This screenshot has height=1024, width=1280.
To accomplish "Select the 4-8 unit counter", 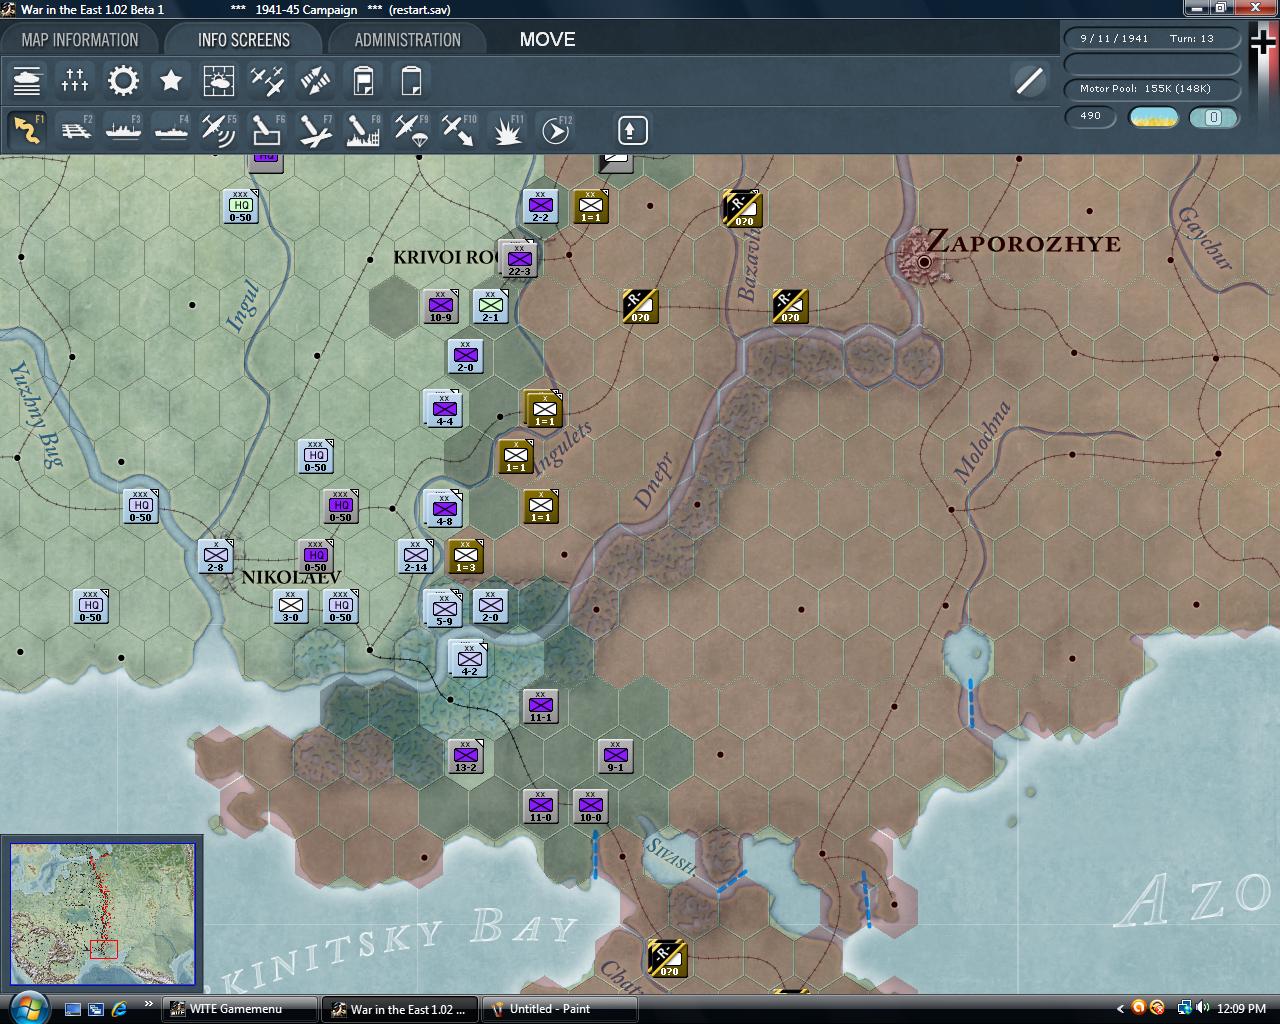I will tap(444, 508).
